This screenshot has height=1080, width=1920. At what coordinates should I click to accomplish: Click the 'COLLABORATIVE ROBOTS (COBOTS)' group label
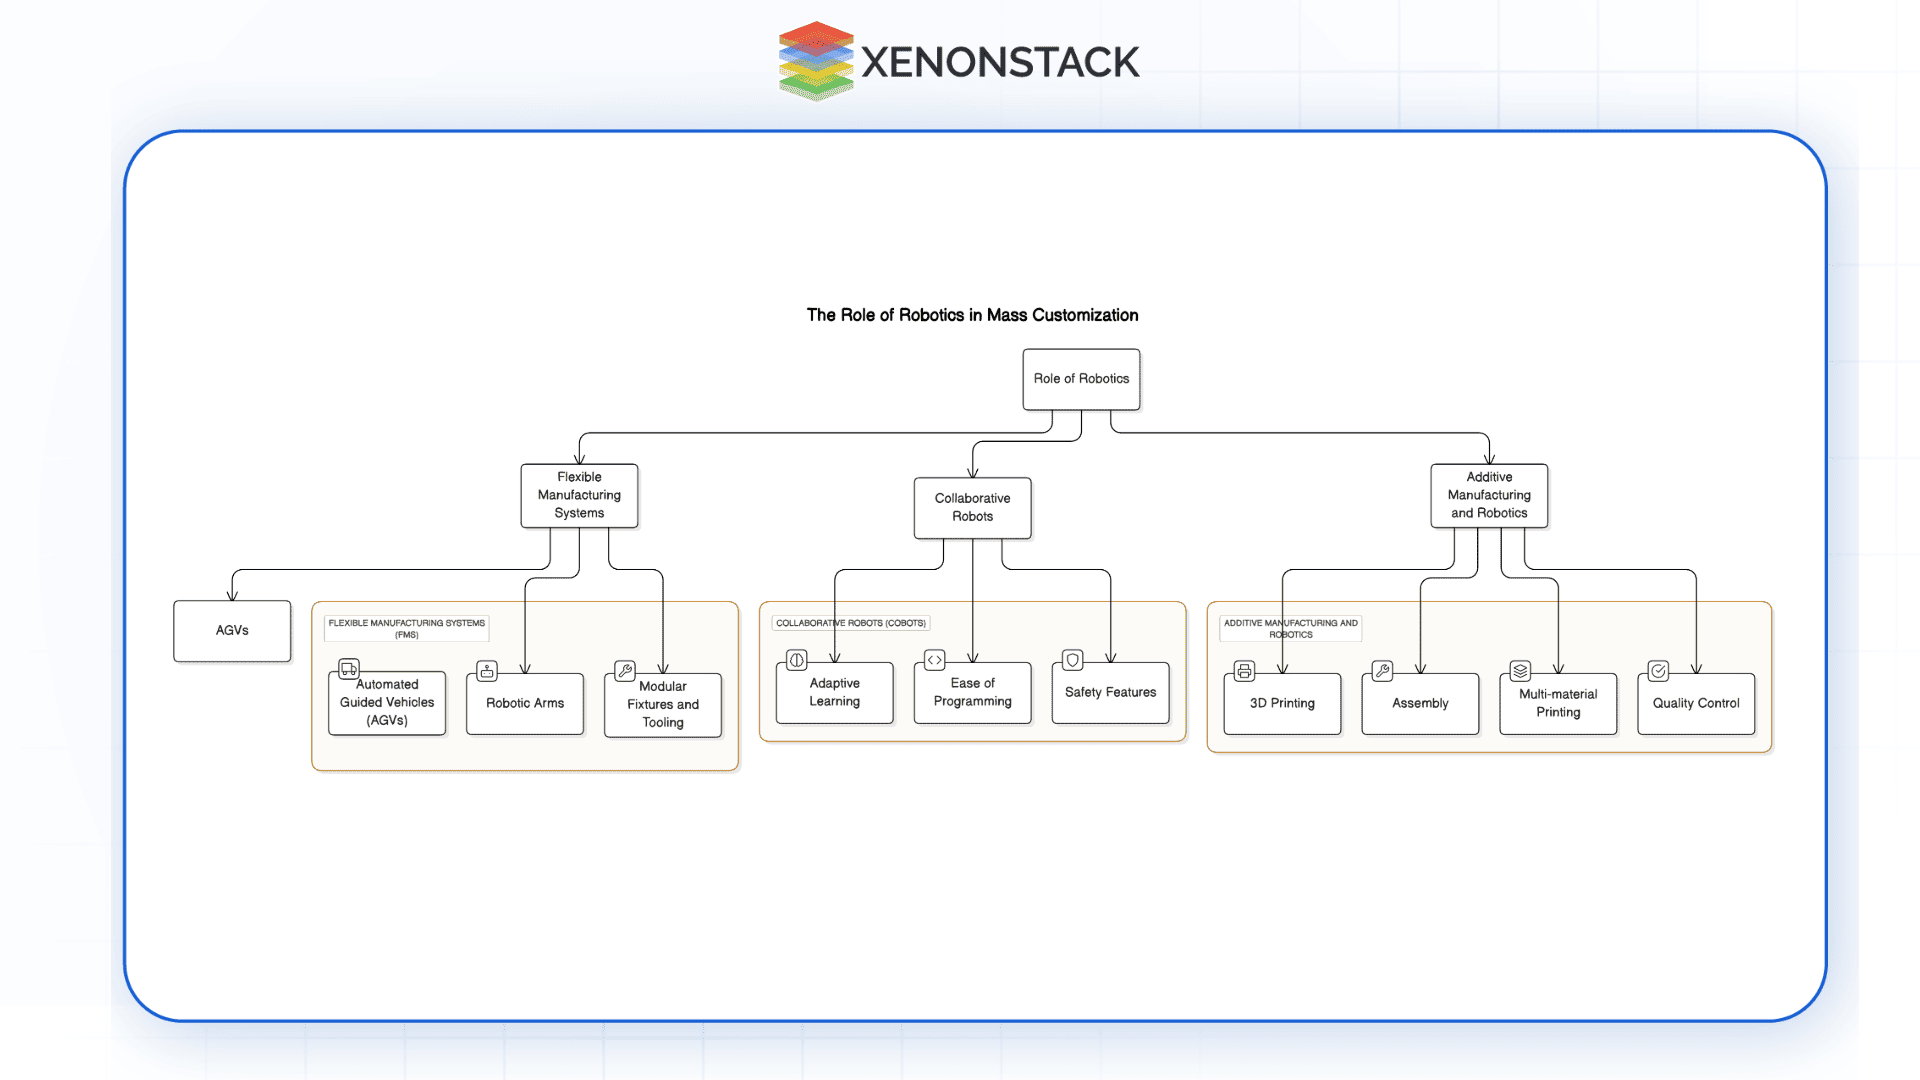point(851,623)
